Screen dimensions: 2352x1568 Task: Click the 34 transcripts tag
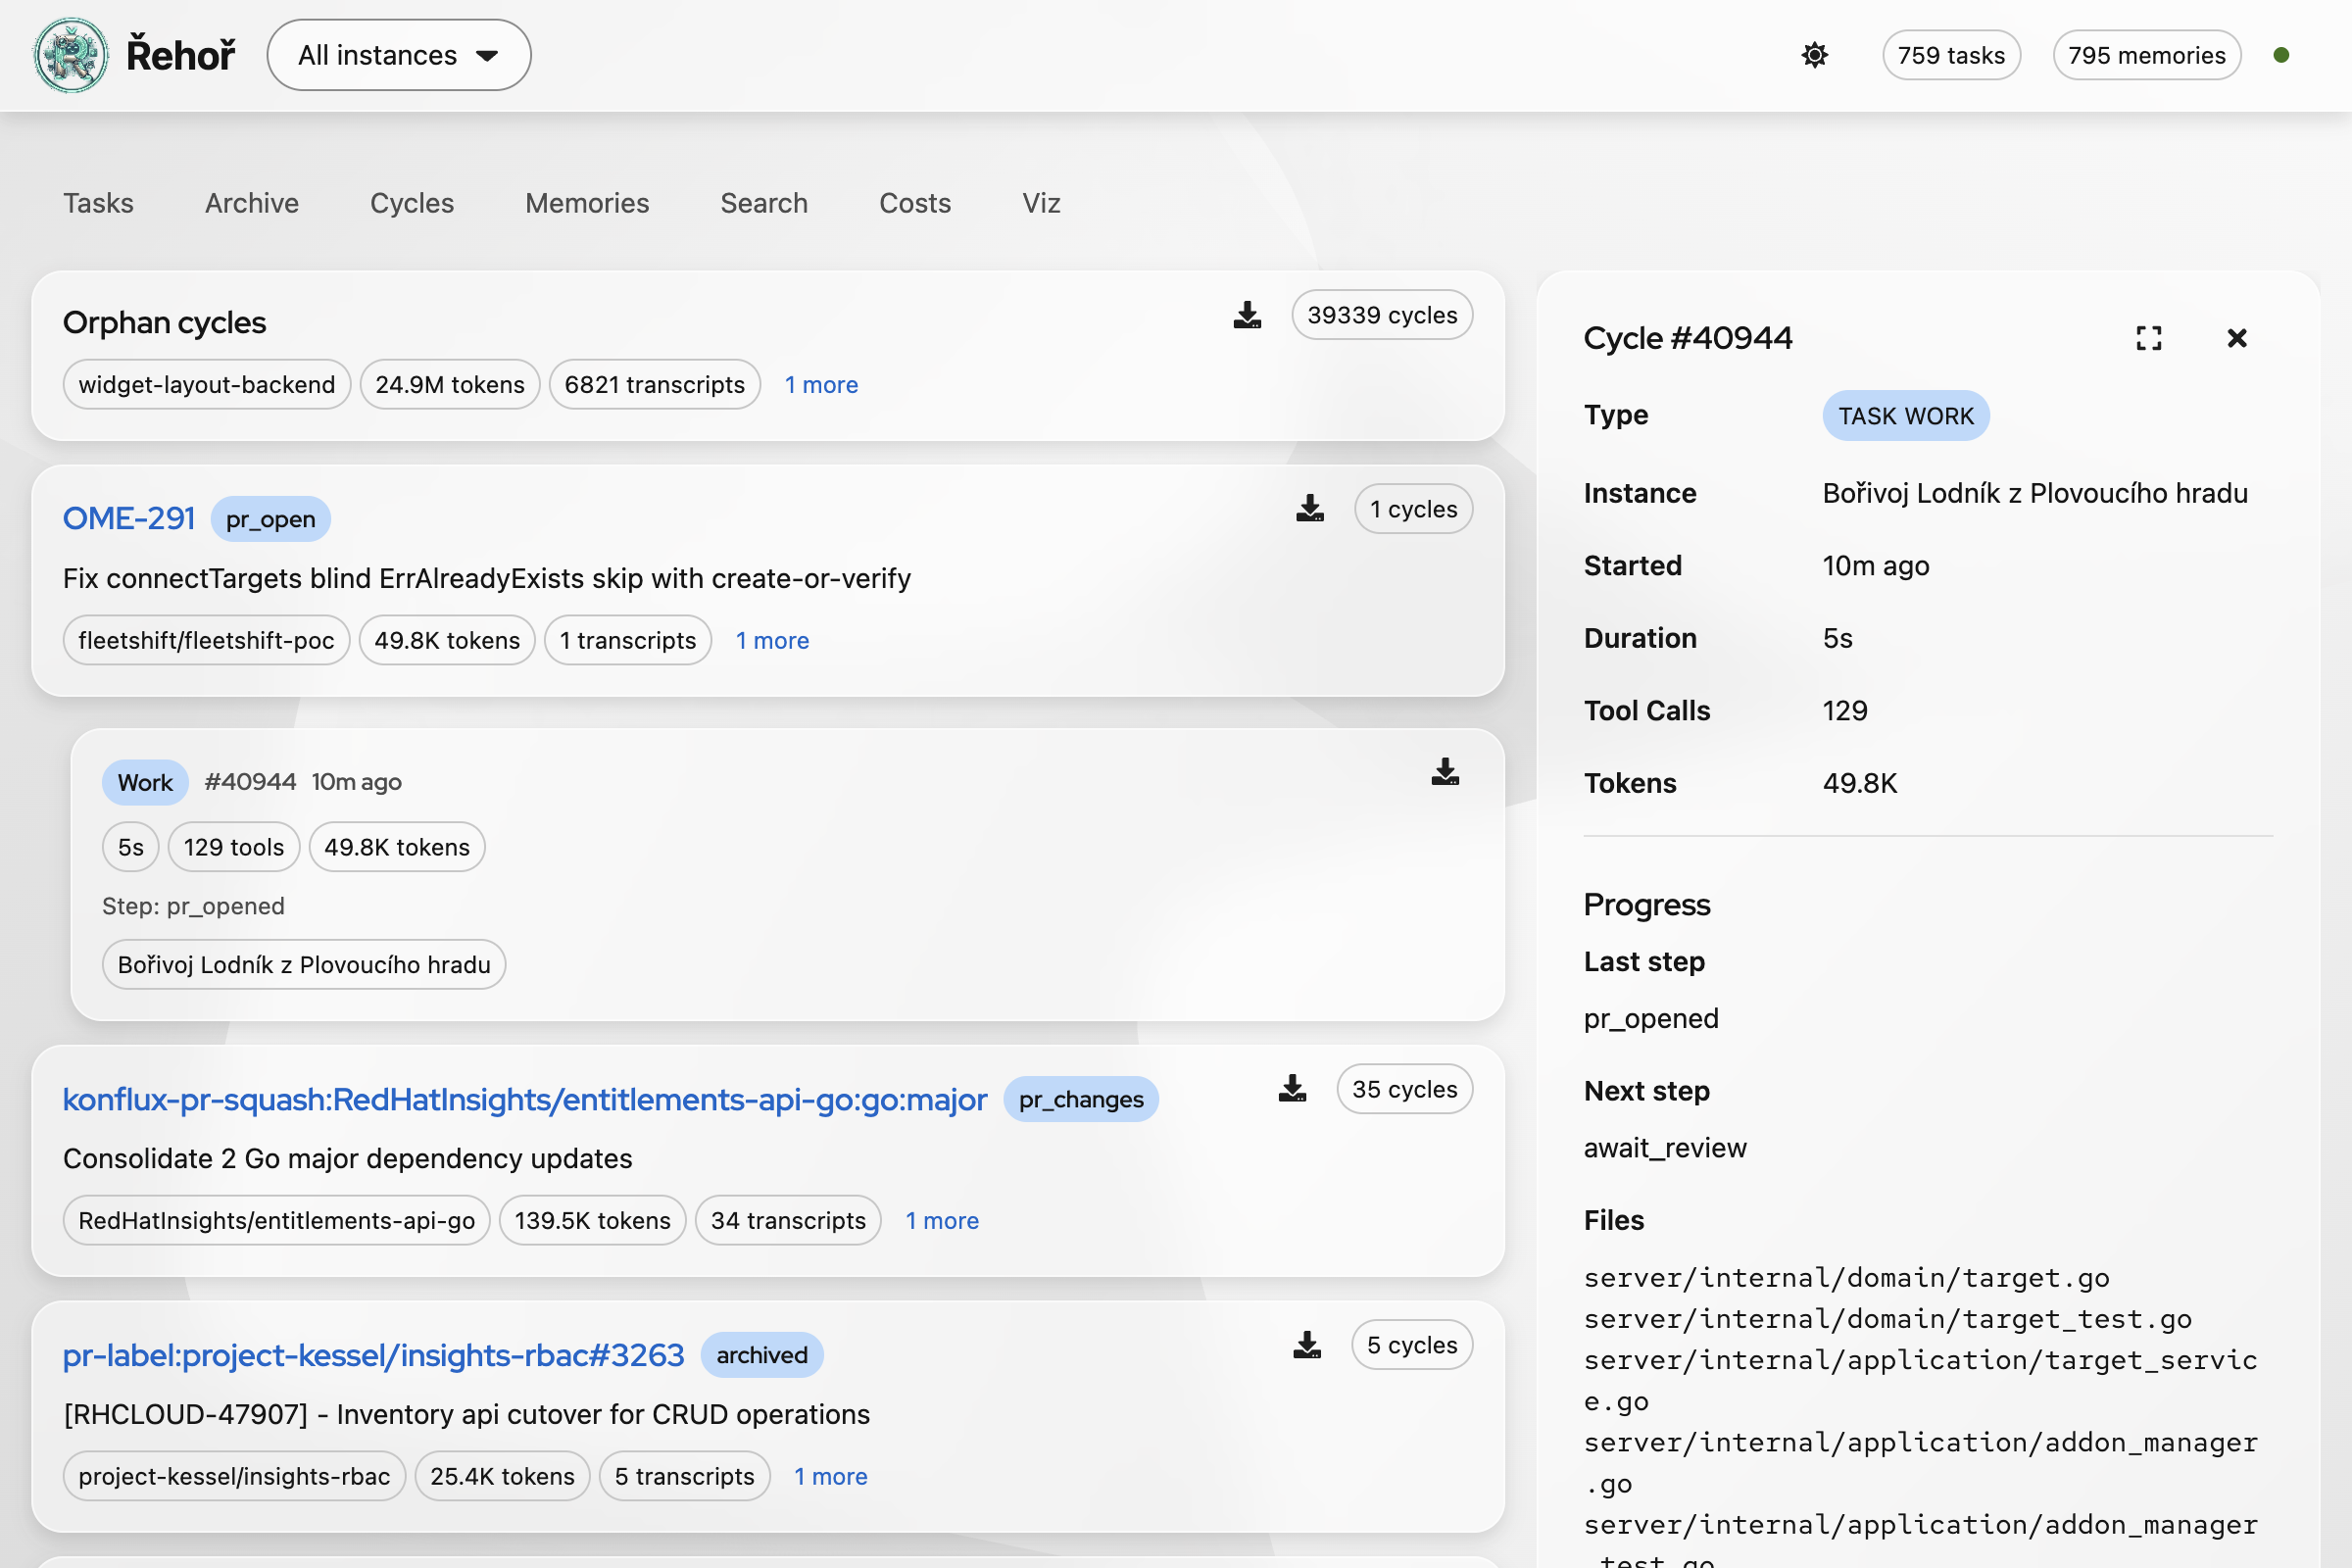pos(788,1221)
